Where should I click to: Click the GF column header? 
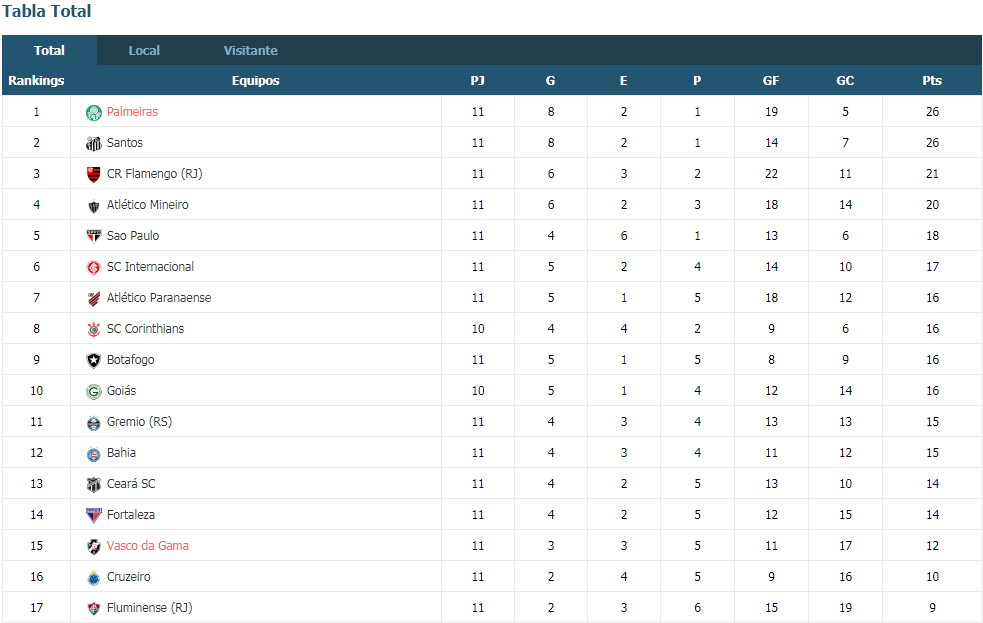point(770,80)
